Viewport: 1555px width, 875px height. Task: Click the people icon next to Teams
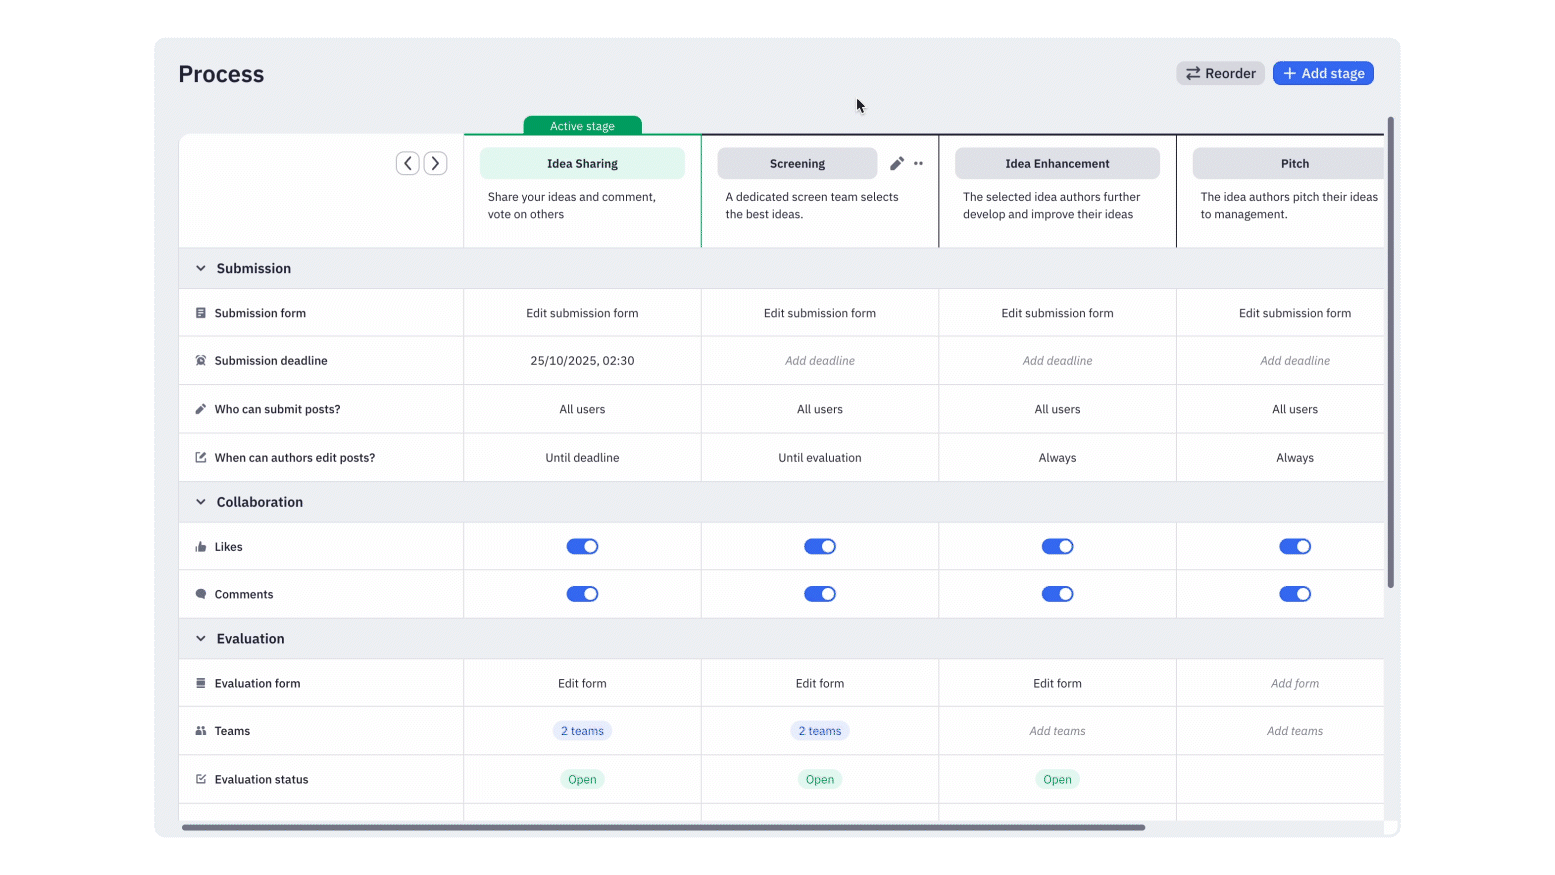pyautogui.click(x=200, y=730)
